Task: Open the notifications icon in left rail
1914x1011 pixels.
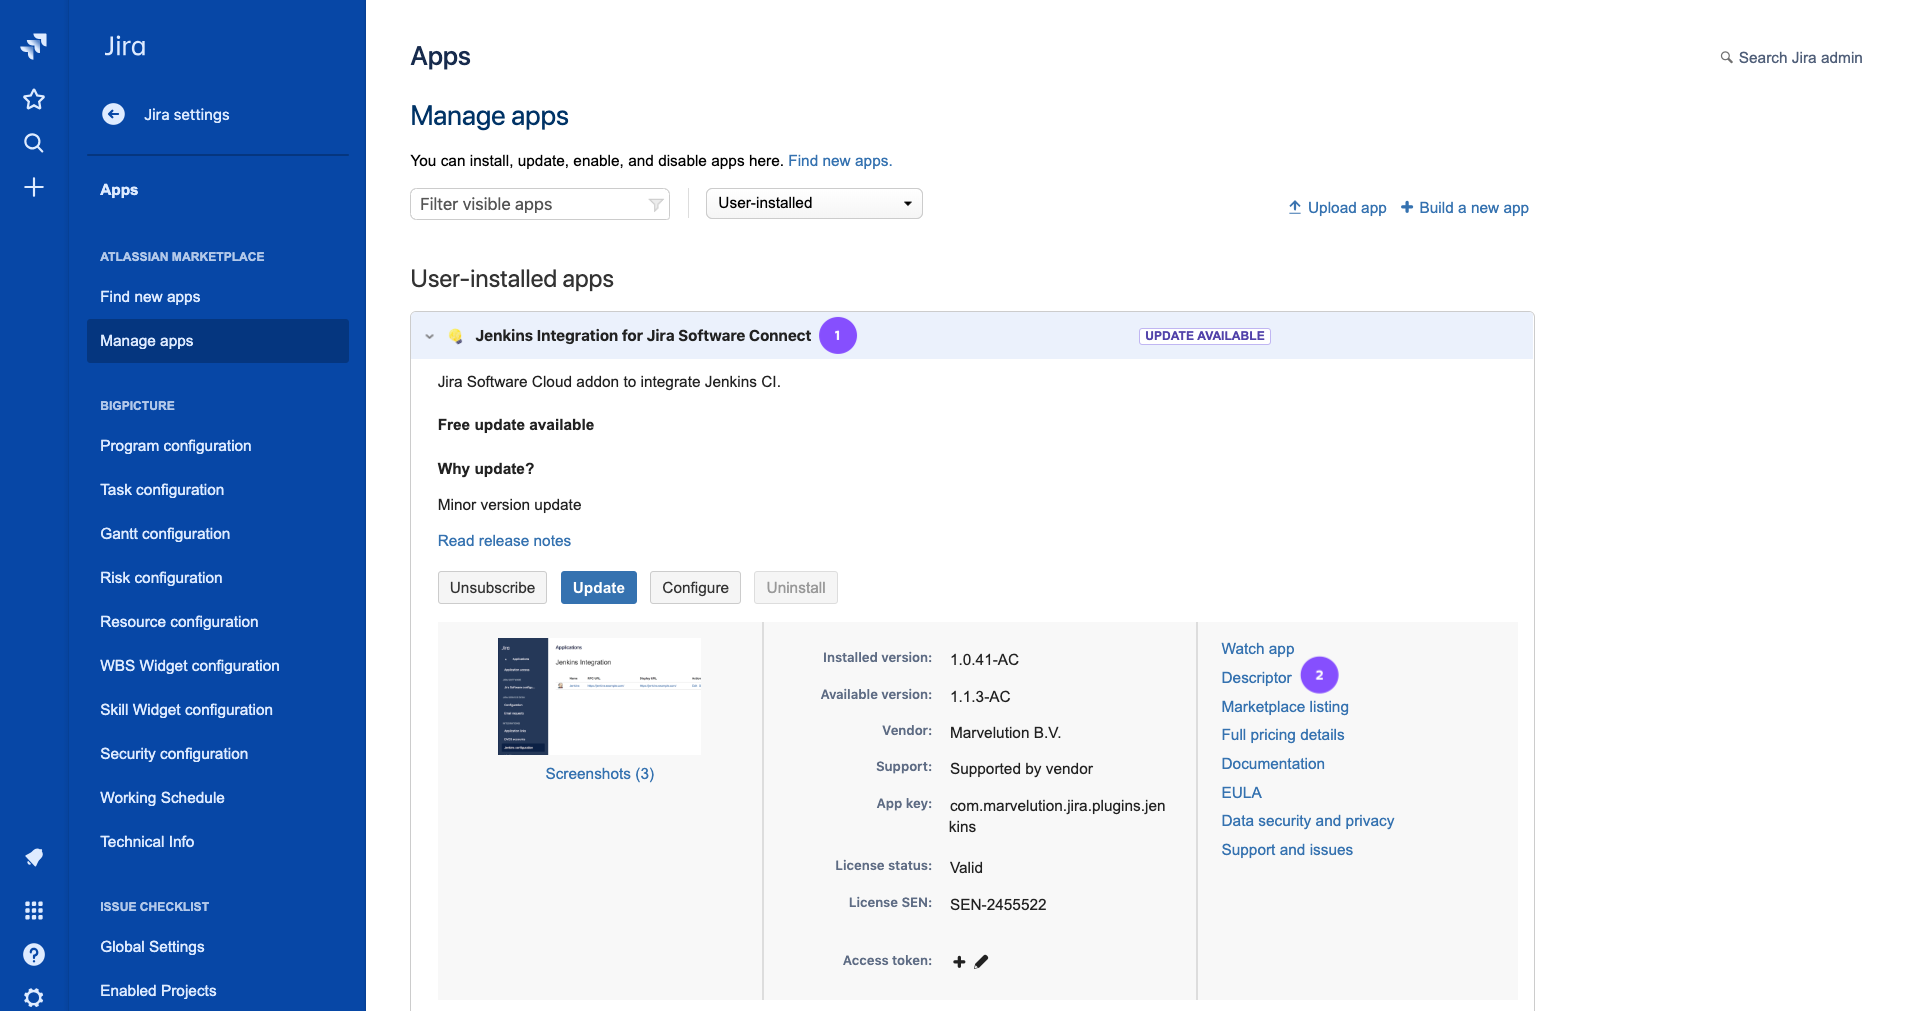Action: 34,858
